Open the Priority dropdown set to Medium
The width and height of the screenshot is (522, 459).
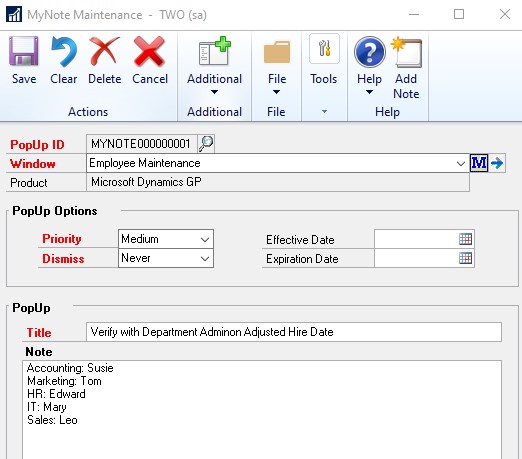point(166,239)
